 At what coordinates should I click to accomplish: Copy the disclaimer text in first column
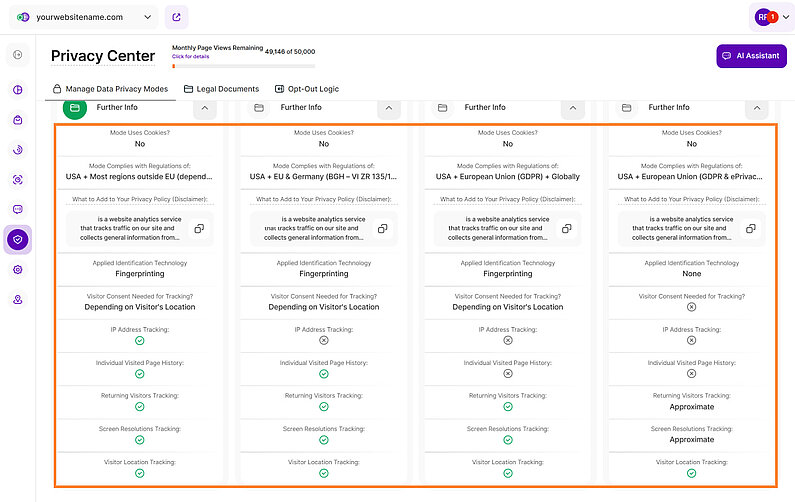click(199, 229)
